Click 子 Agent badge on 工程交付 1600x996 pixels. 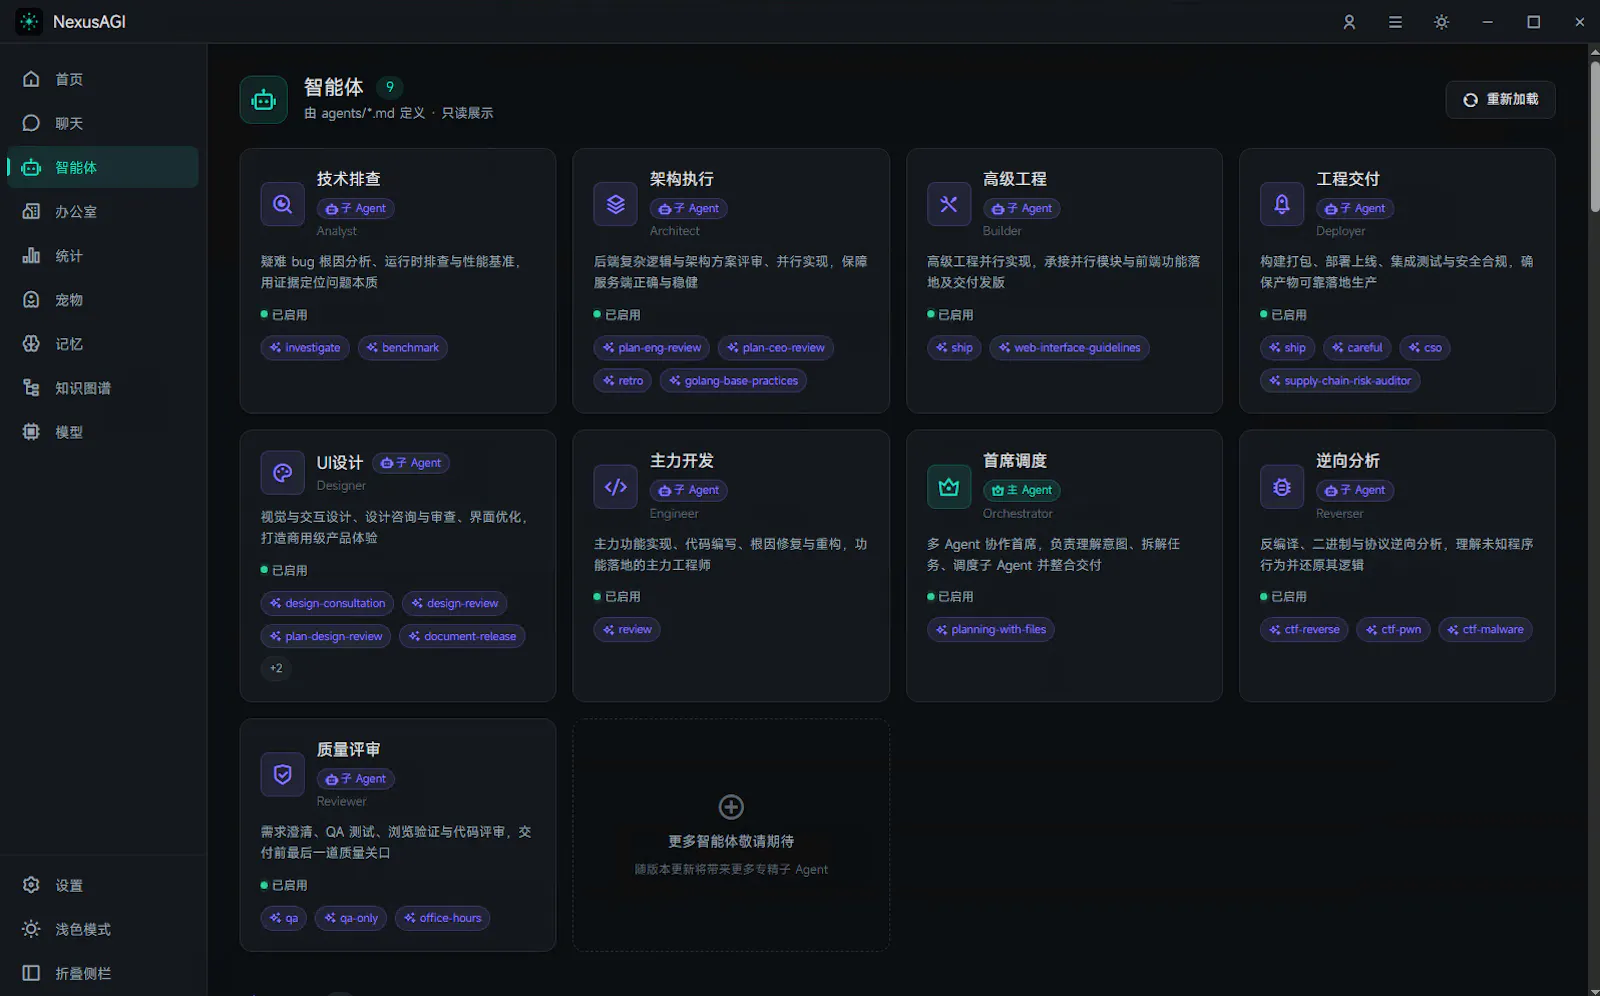(x=1355, y=209)
